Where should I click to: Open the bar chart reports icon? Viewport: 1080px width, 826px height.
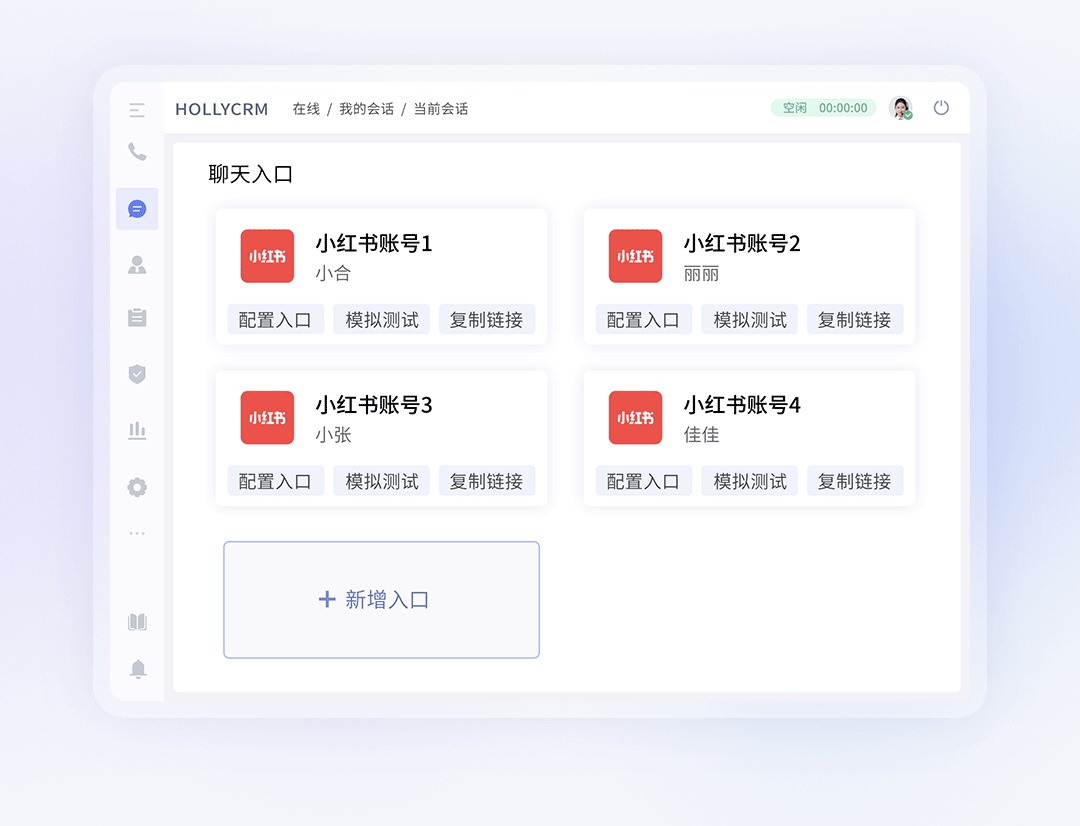[x=137, y=431]
